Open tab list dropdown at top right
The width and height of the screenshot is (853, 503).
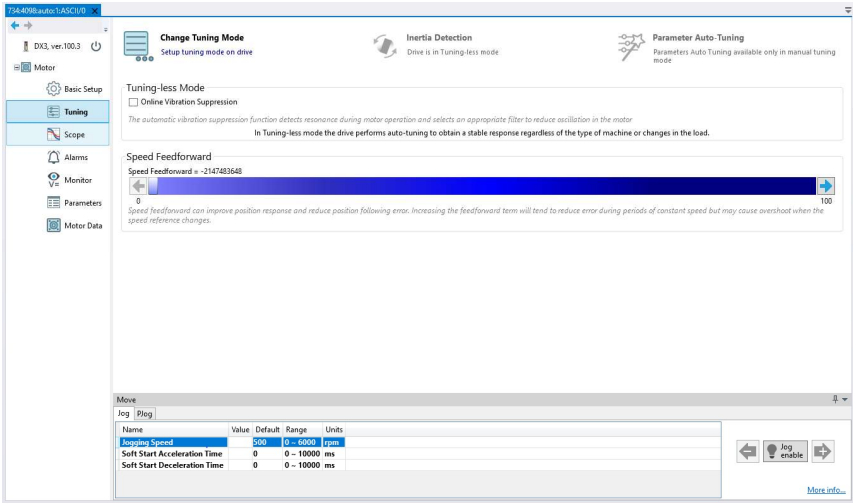tap(848, 10)
